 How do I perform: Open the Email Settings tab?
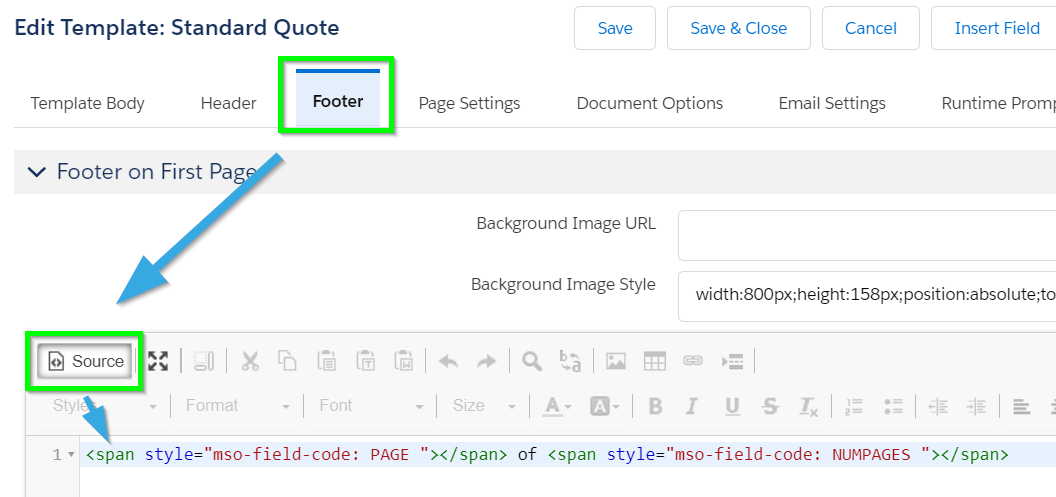[x=832, y=104]
